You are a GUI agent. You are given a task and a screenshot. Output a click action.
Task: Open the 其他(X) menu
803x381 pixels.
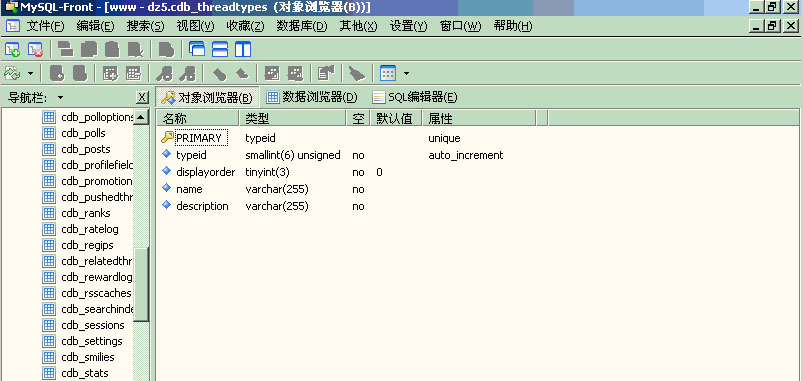click(358, 26)
